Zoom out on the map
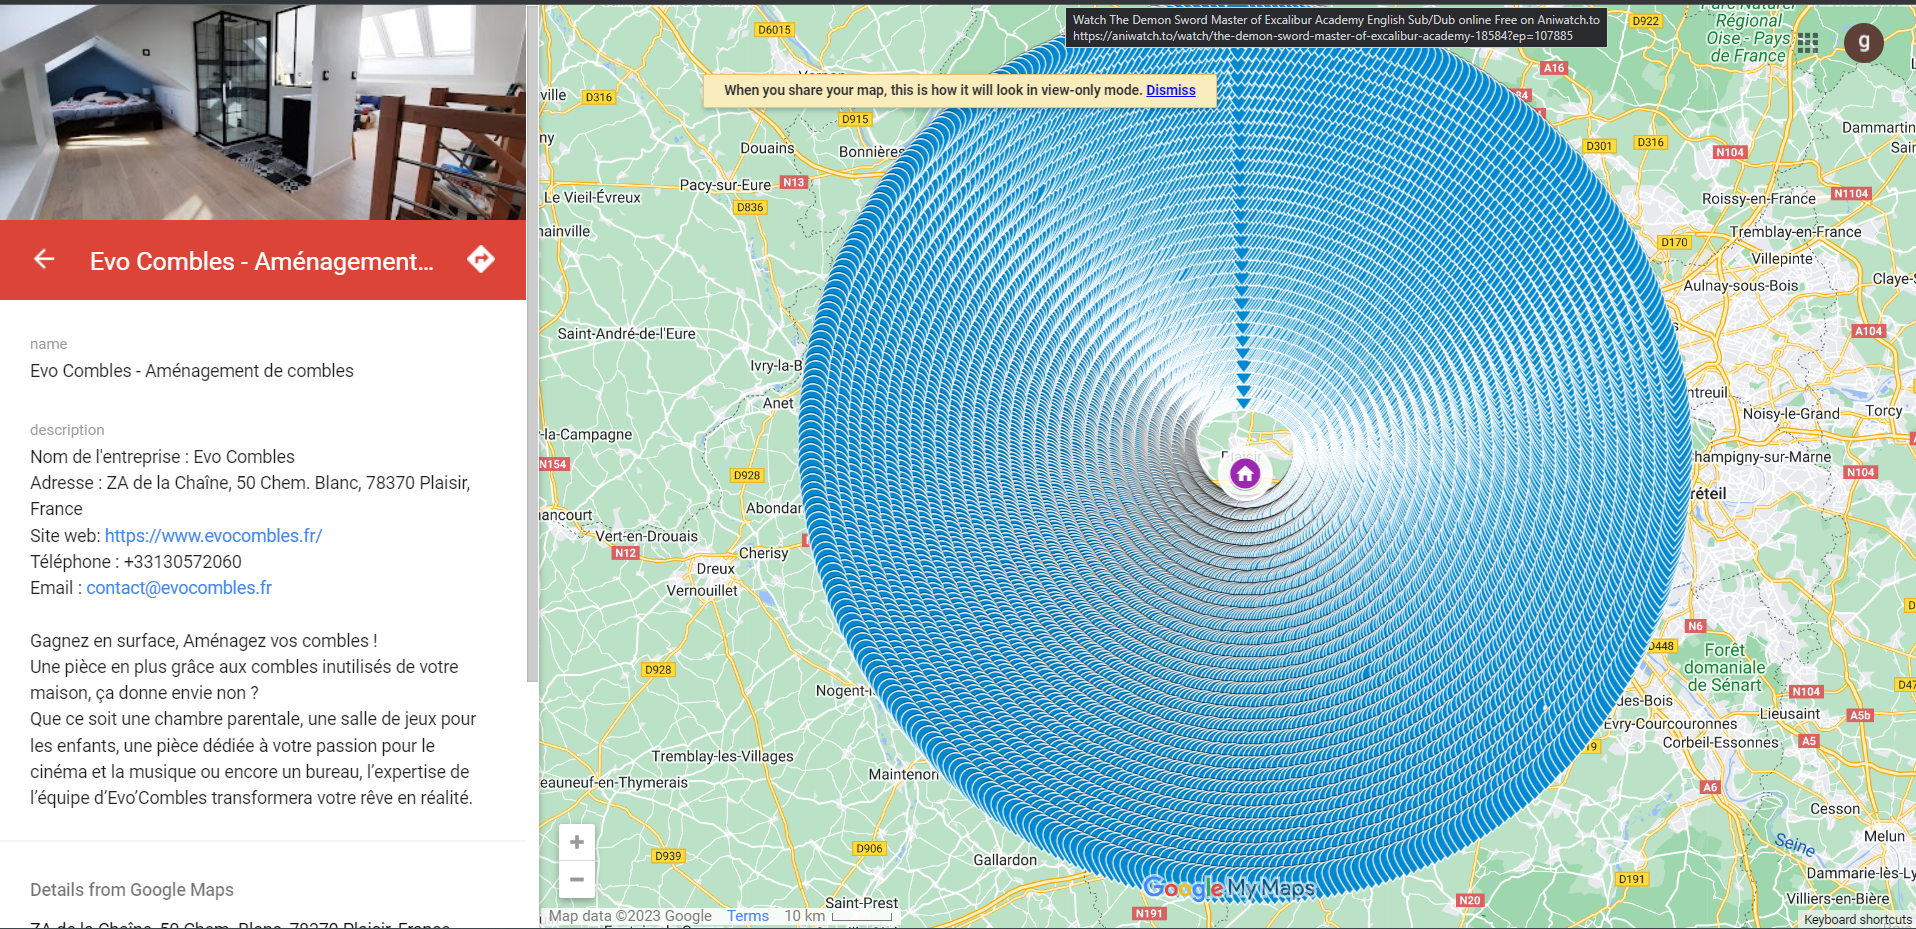 point(577,880)
